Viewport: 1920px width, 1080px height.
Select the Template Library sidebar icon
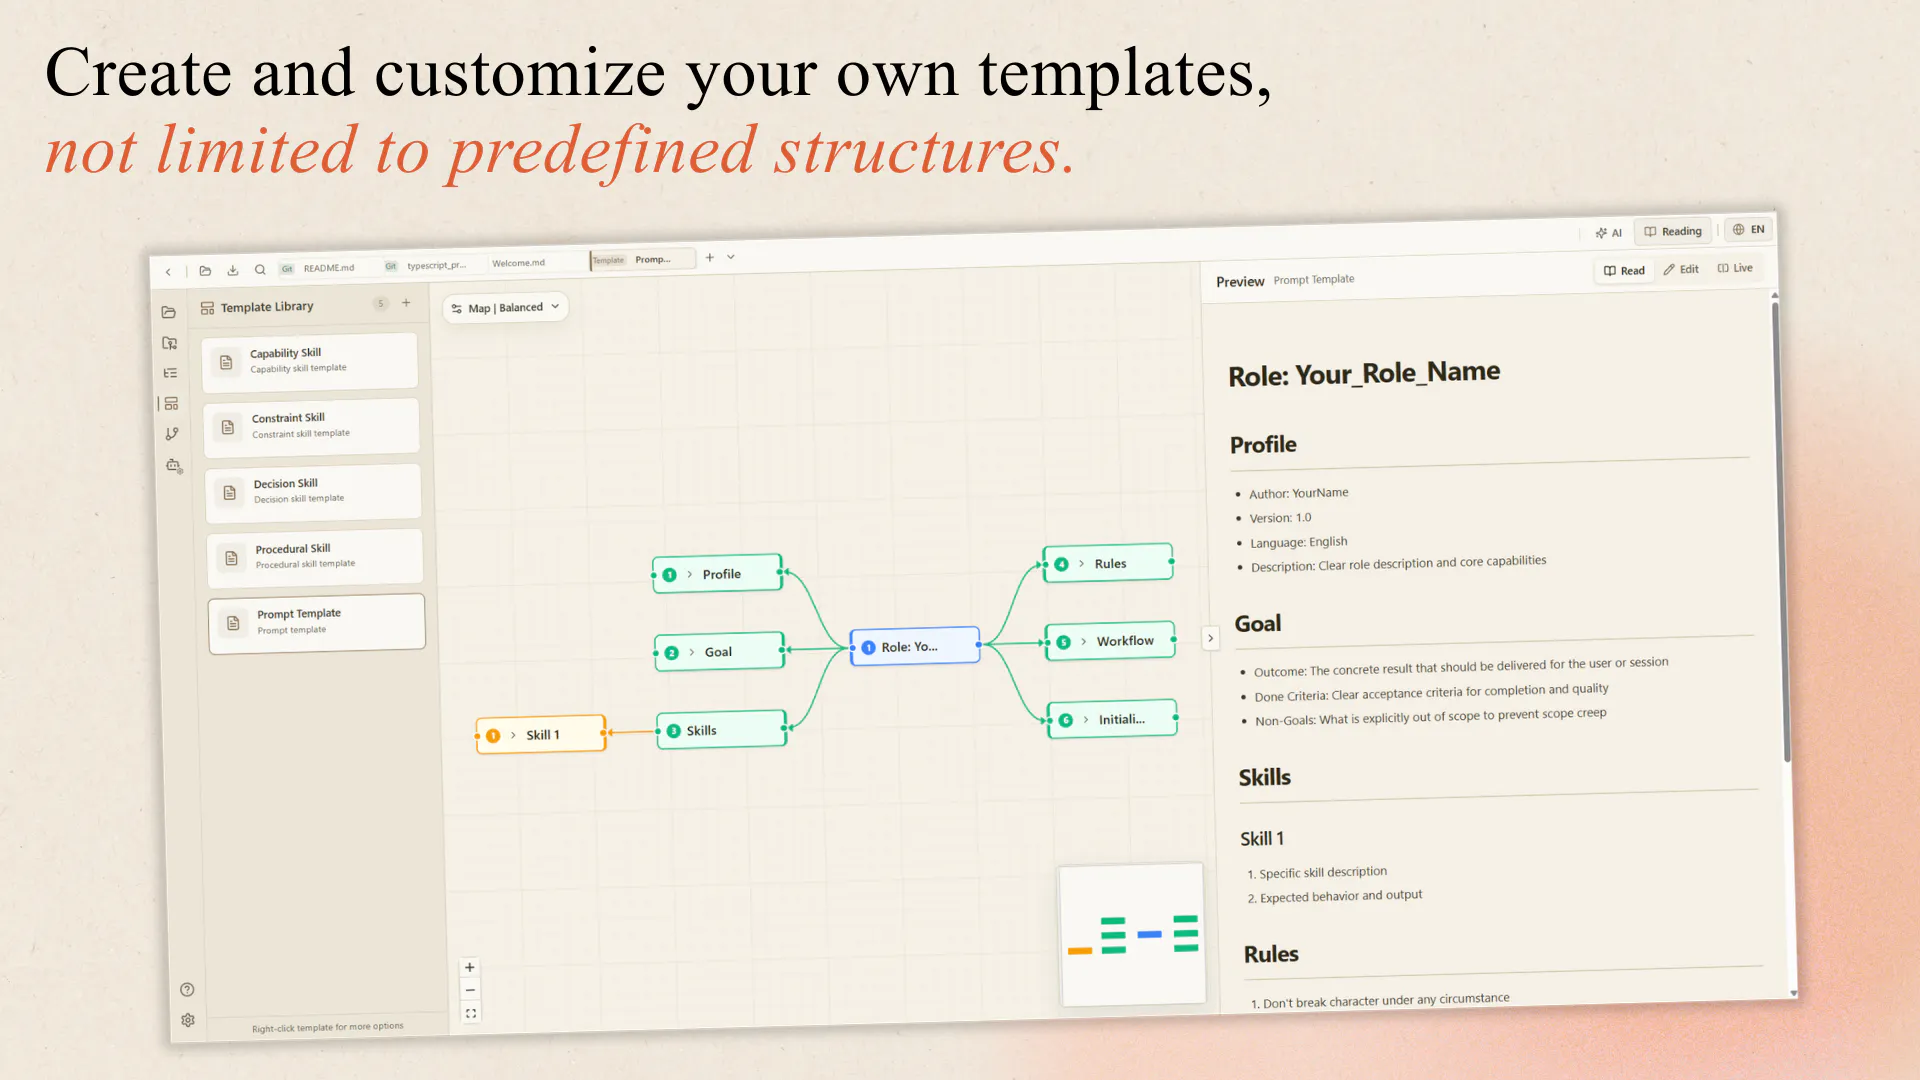[x=171, y=404]
